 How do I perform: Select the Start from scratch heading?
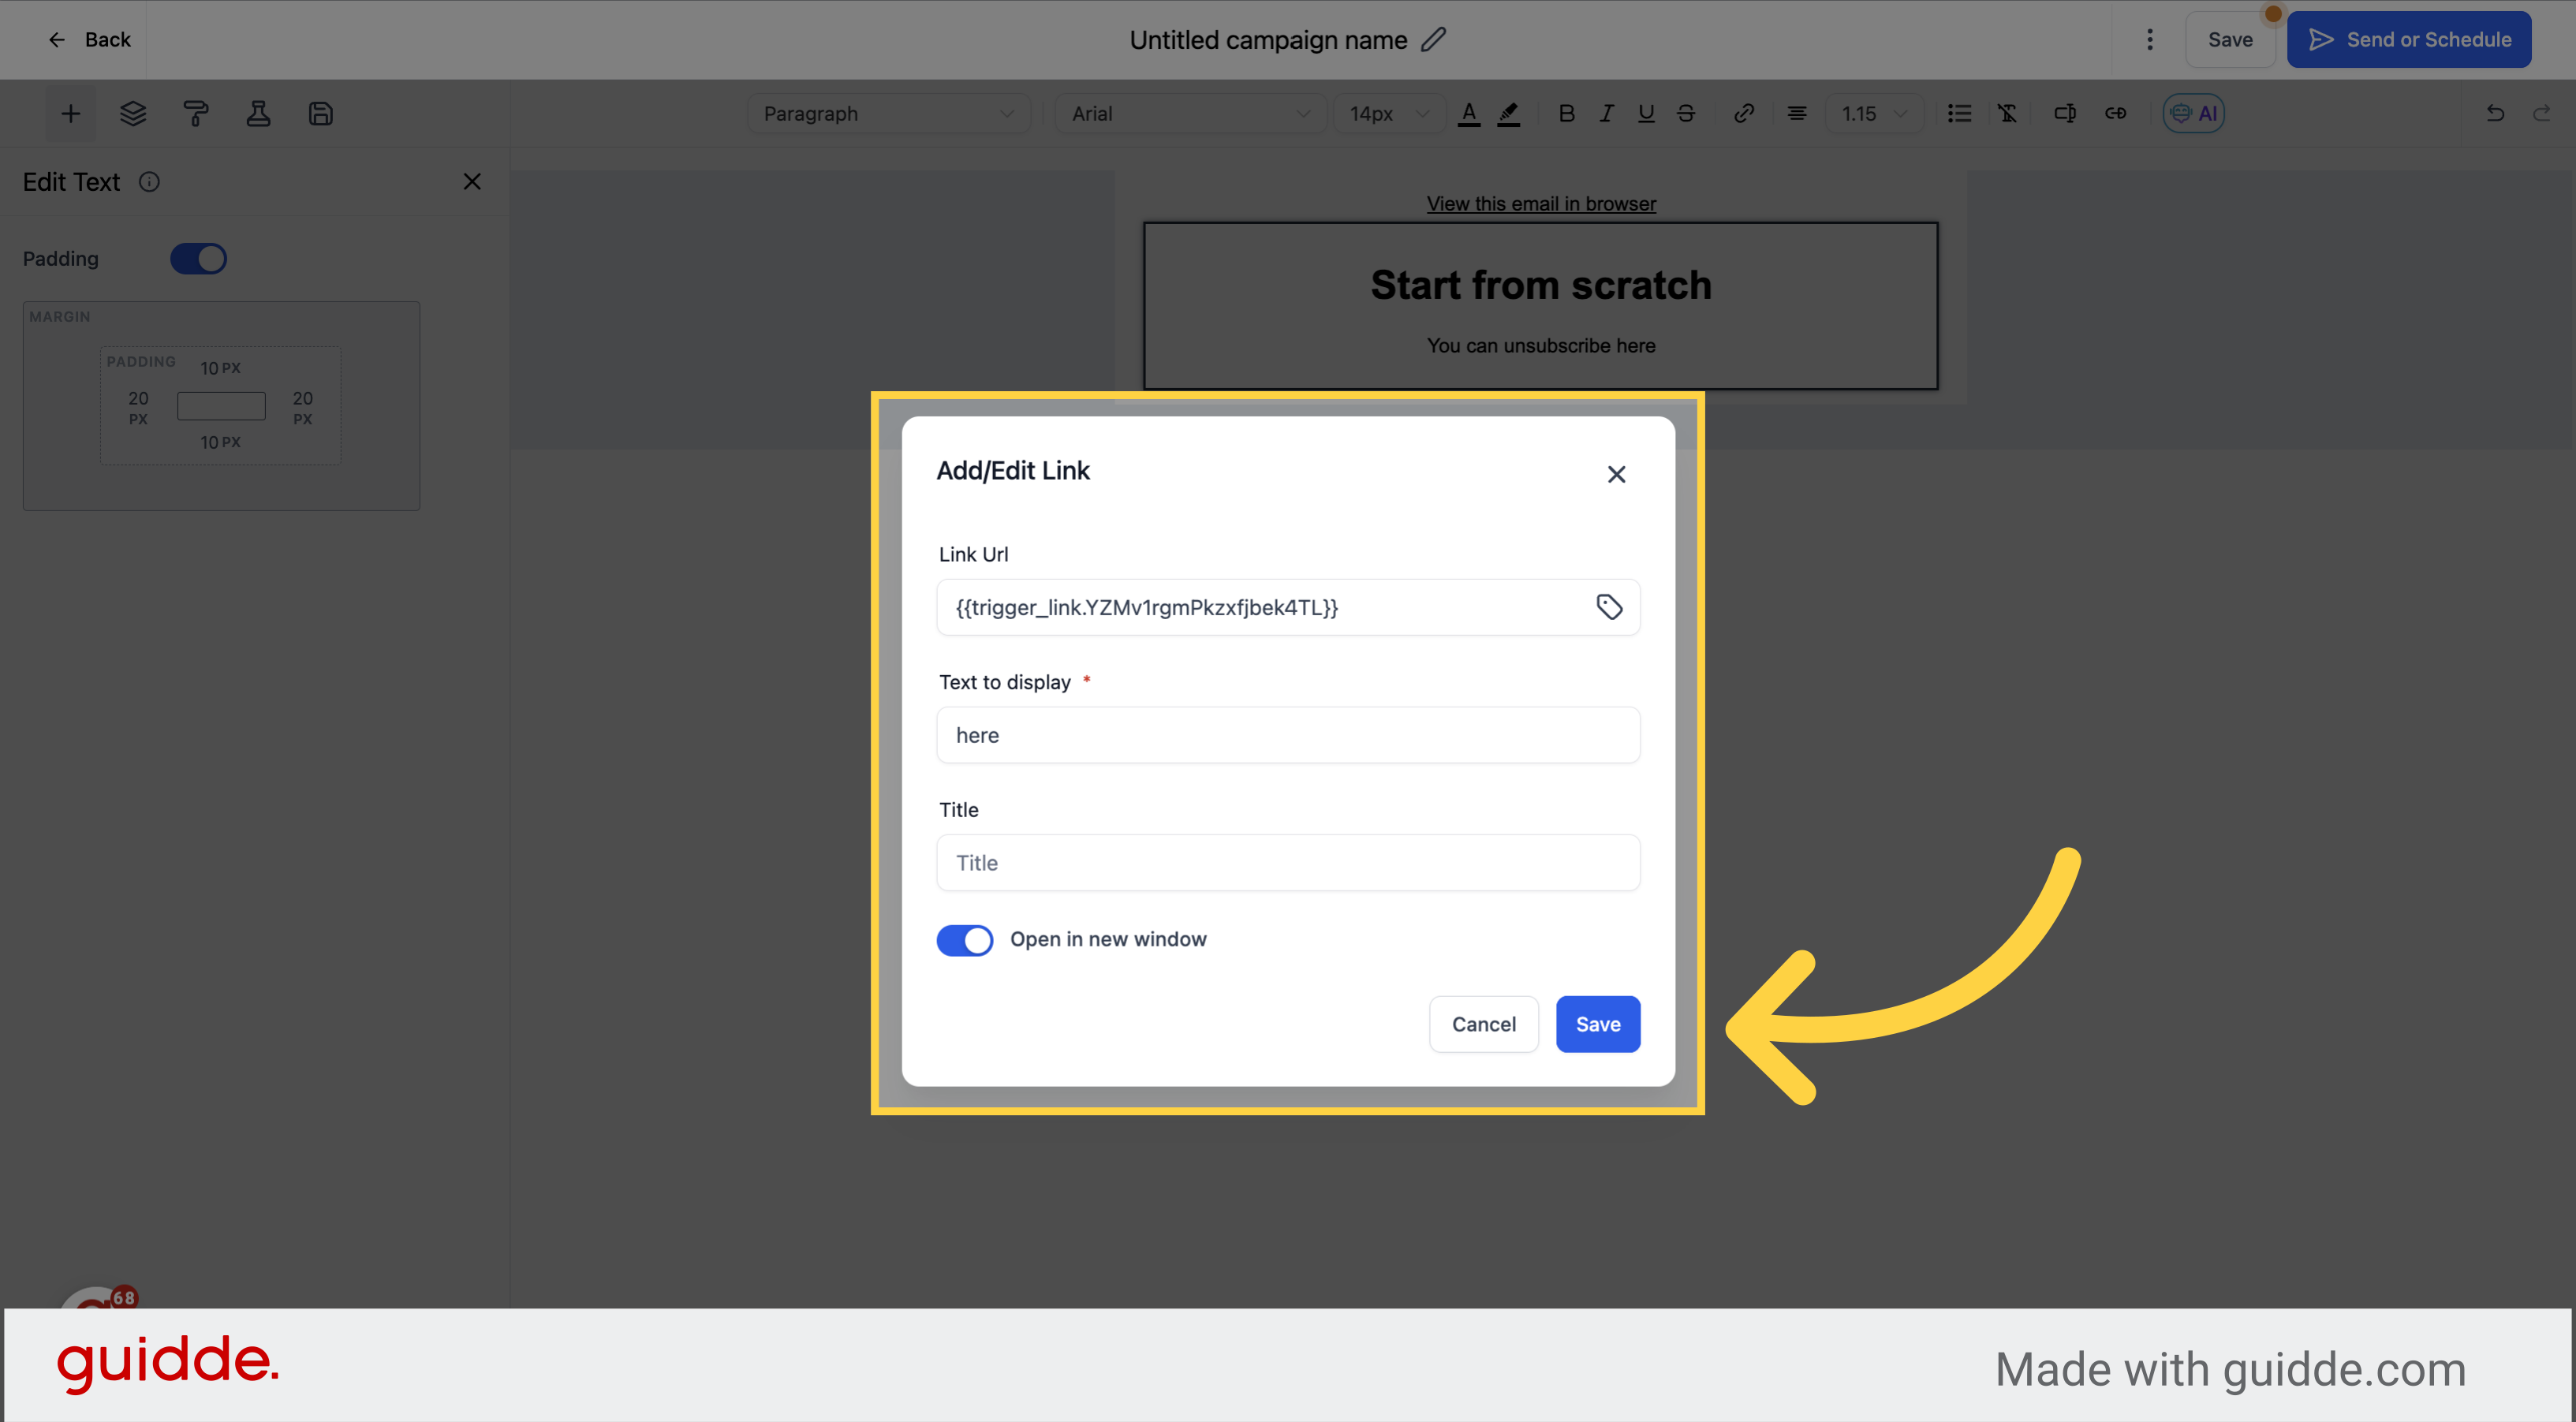click(x=1541, y=285)
